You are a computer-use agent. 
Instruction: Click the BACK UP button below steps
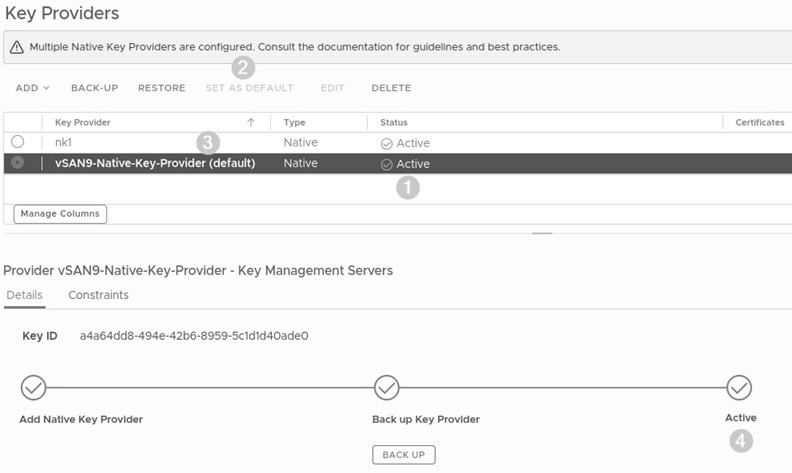pyautogui.click(x=404, y=455)
